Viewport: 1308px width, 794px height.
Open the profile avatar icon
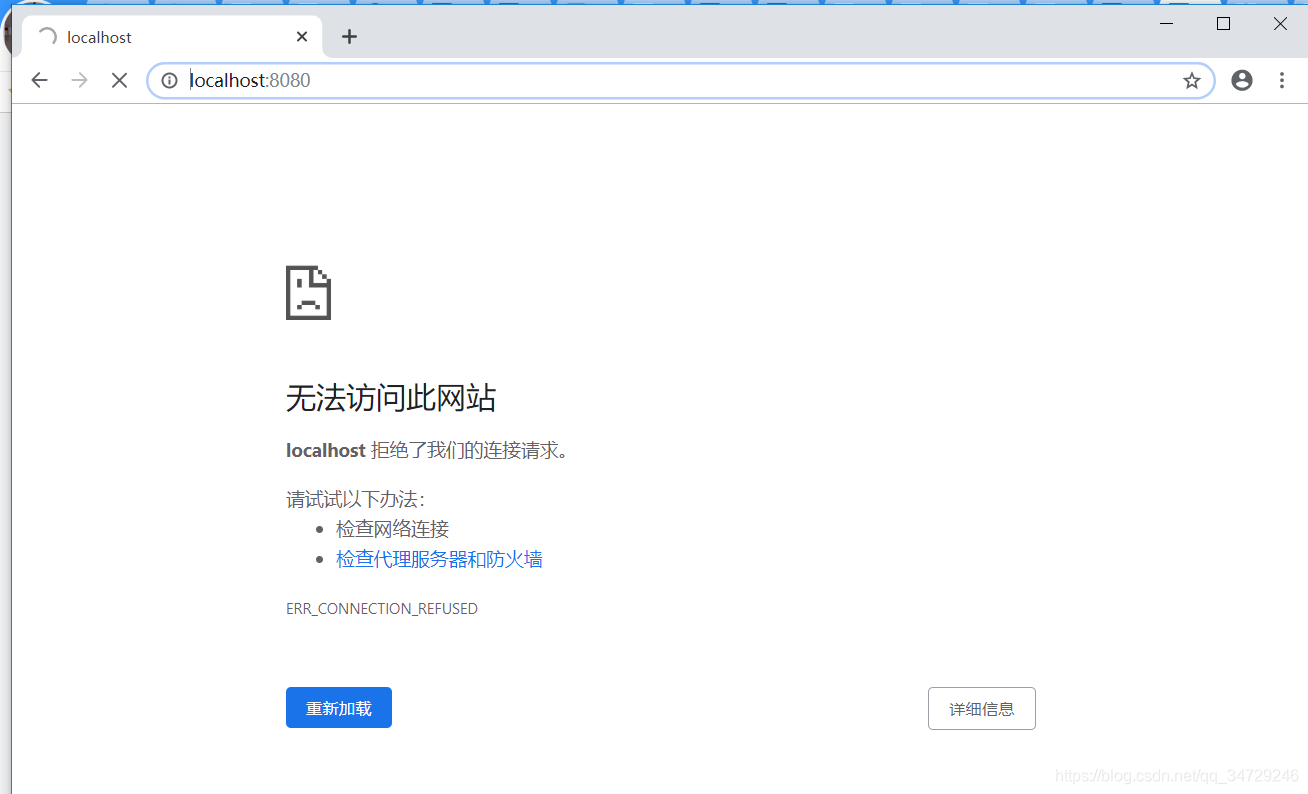(1242, 80)
